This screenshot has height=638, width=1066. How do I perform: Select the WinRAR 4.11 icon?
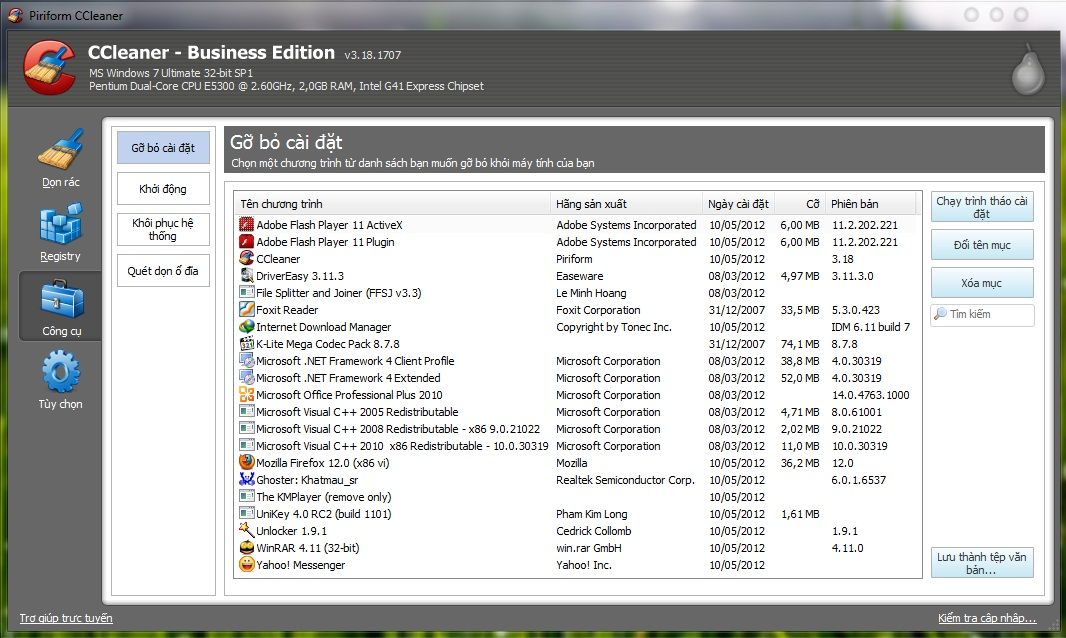pyautogui.click(x=246, y=548)
